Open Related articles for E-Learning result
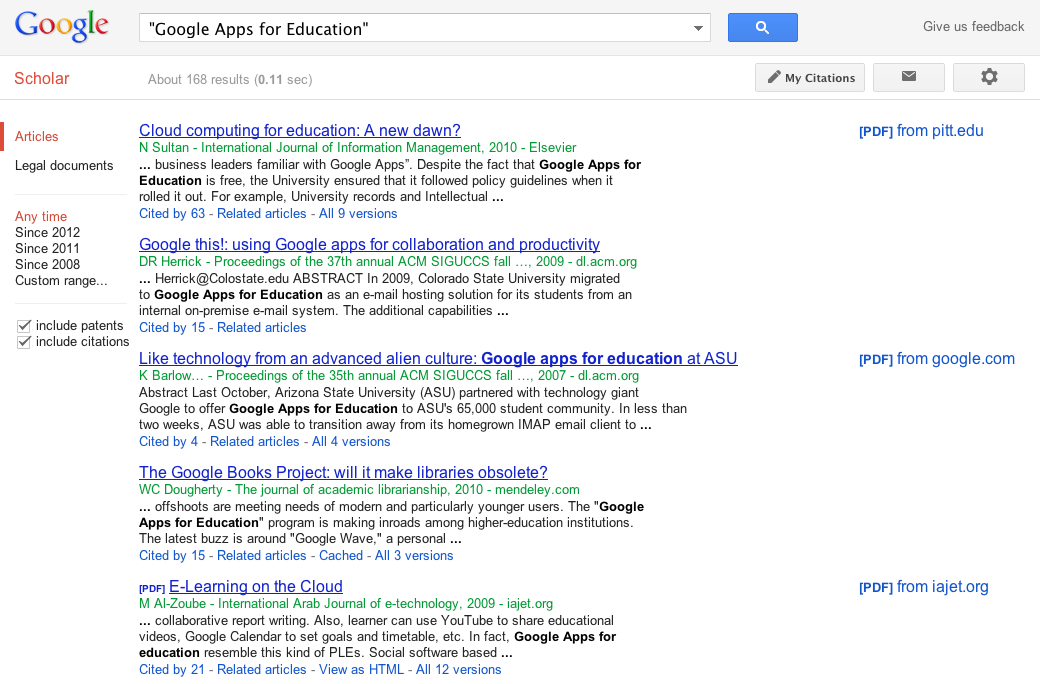This screenshot has height=684, width=1040. [x=261, y=670]
